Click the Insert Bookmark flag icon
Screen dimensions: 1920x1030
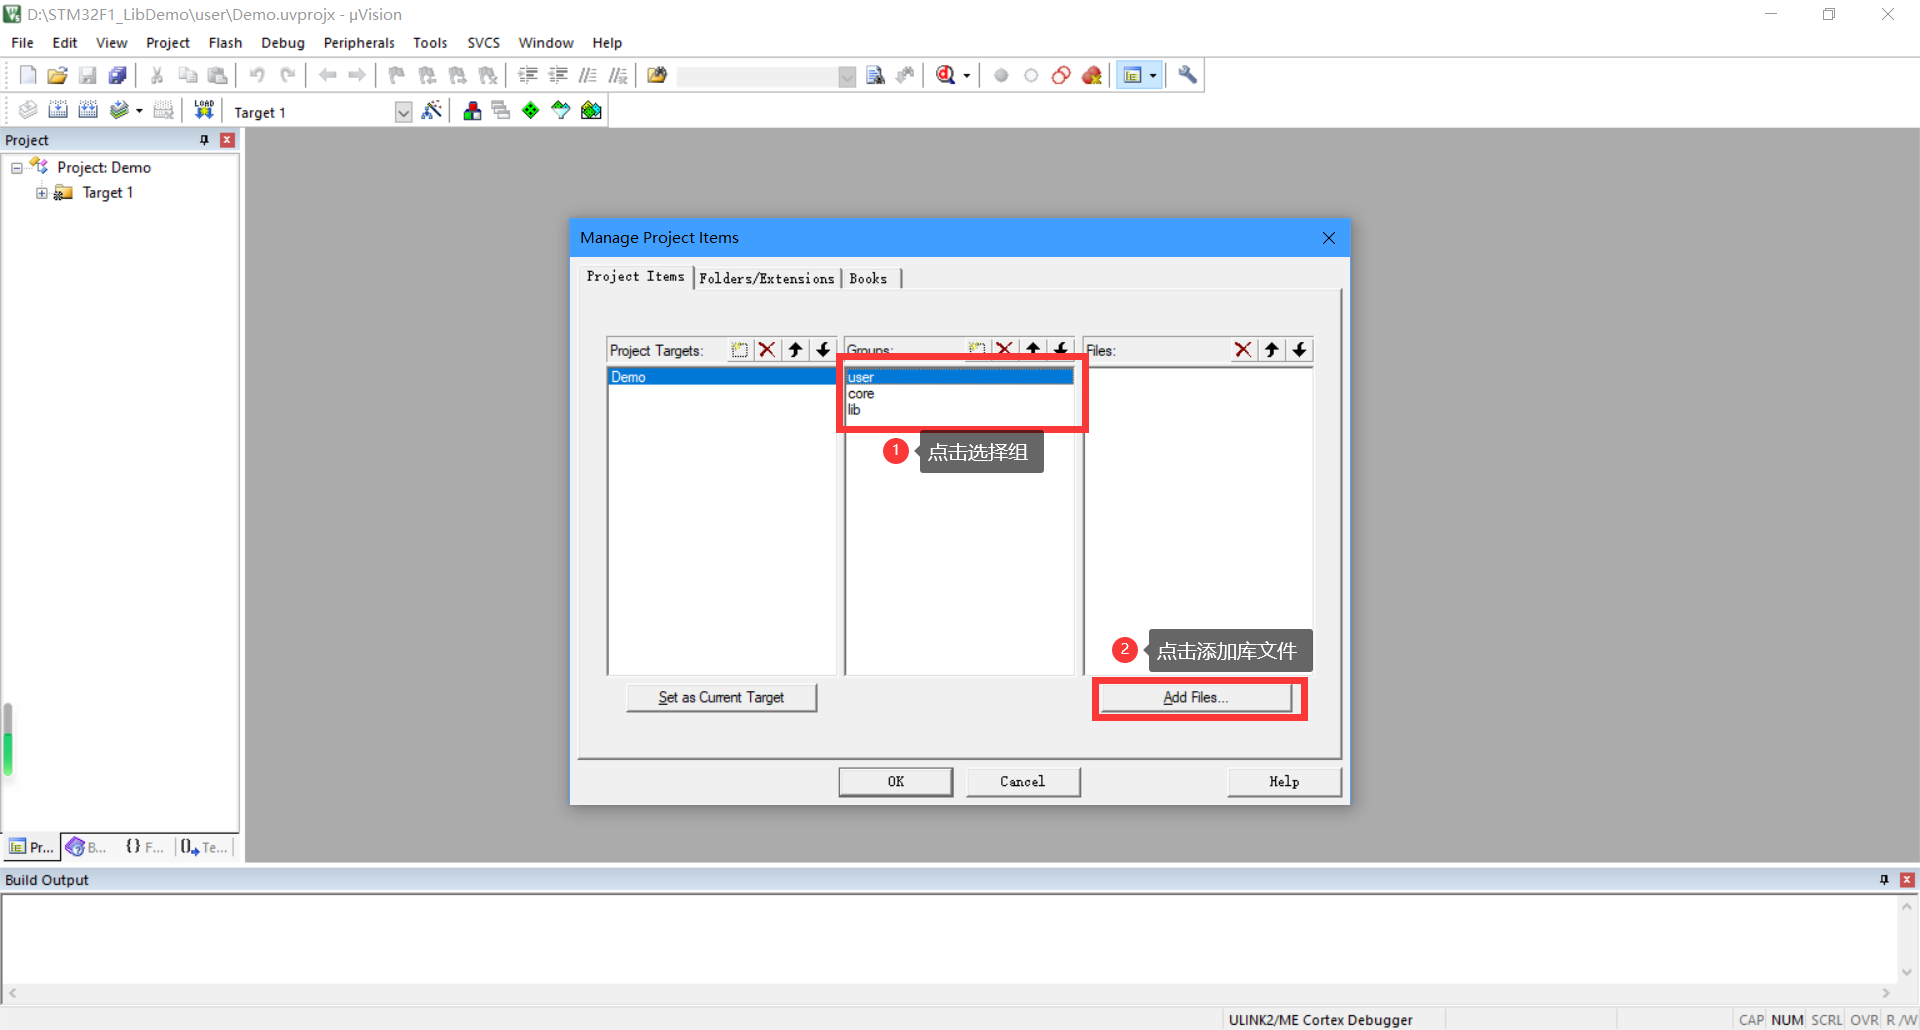tap(397, 75)
